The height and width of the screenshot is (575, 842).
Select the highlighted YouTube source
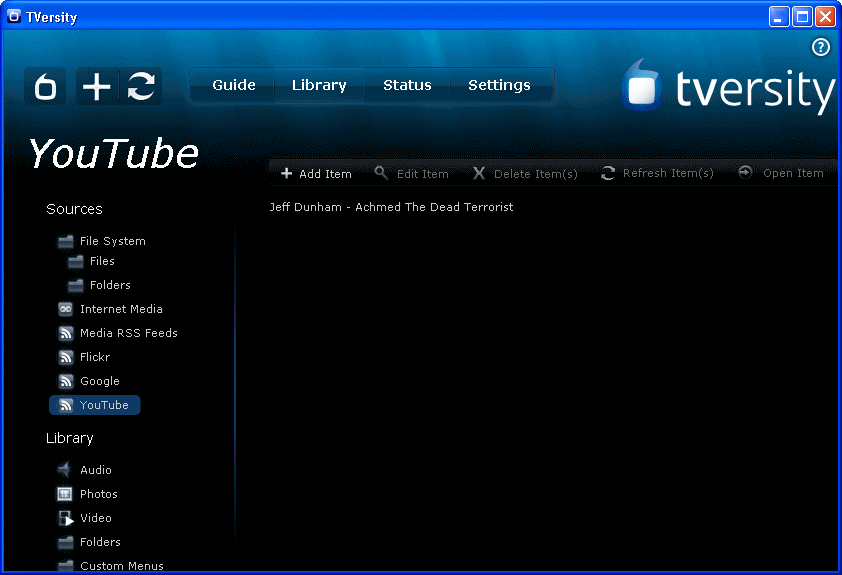95,405
